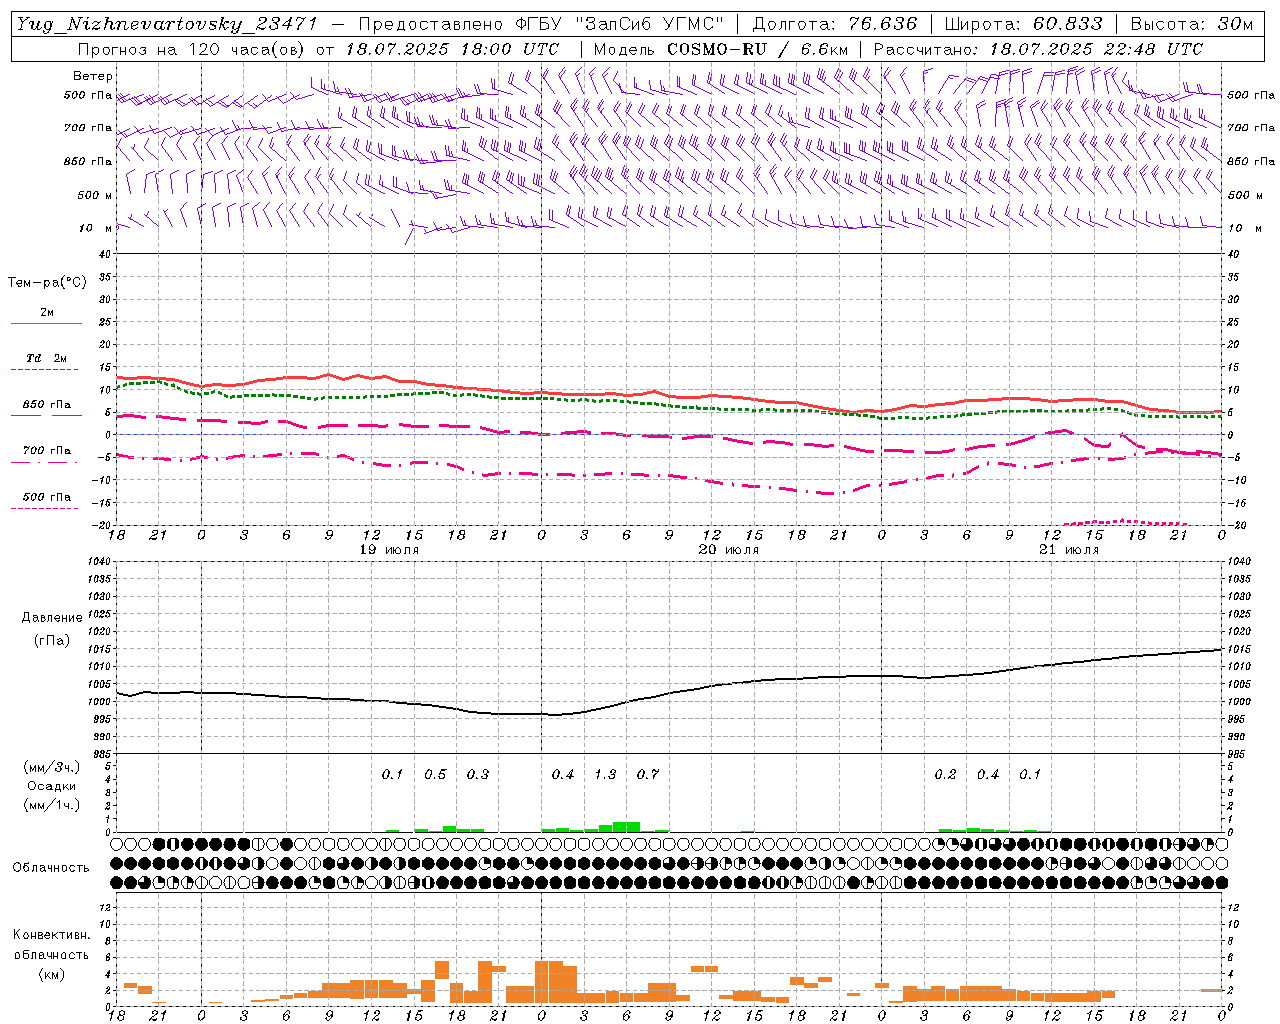
Task: Click the Ветер wind panel label
Action: tap(93, 76)
